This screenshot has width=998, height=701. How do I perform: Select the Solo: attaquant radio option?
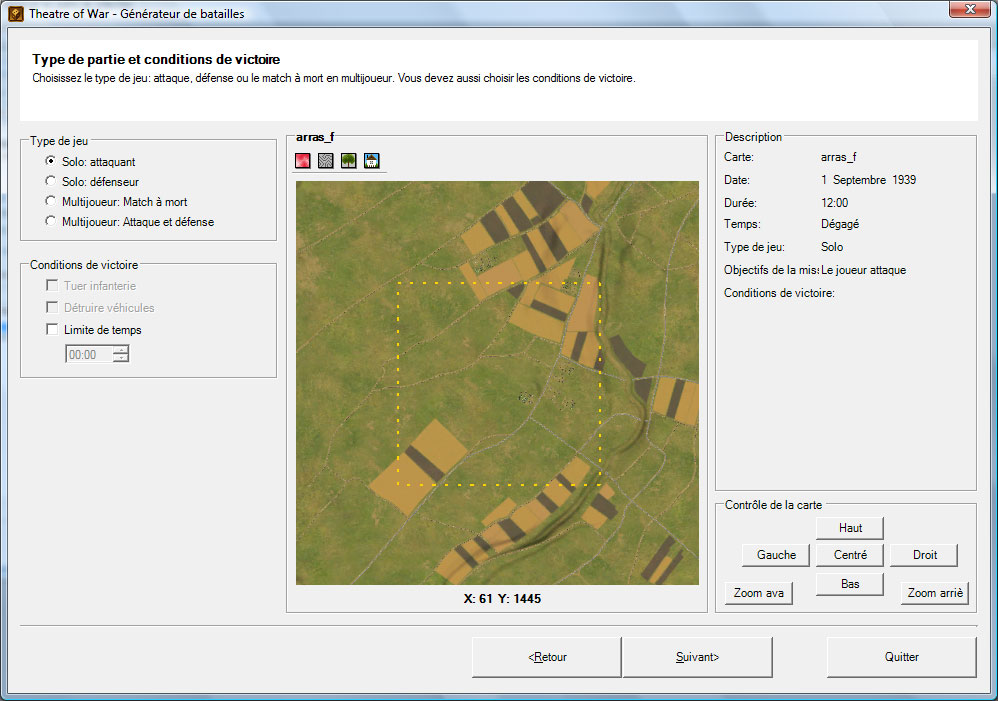click(x=51, y=161)
